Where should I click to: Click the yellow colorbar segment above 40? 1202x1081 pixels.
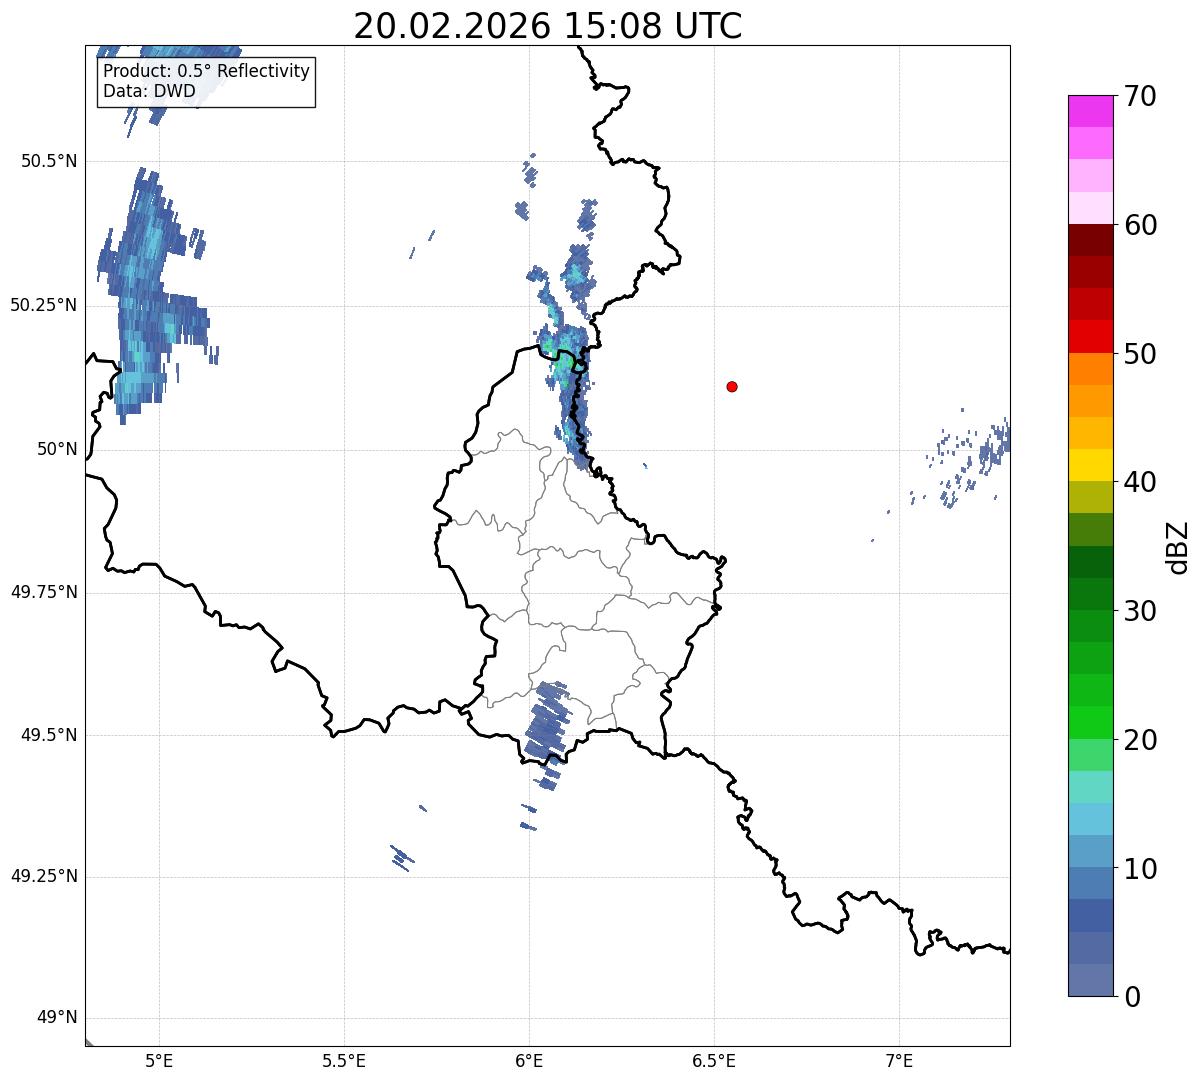click(1090, 465)
